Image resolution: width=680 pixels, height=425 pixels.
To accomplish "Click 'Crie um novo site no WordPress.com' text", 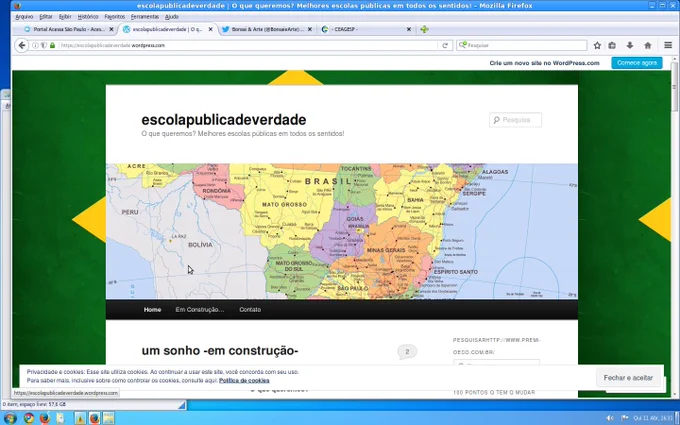I will pos(544,63).
